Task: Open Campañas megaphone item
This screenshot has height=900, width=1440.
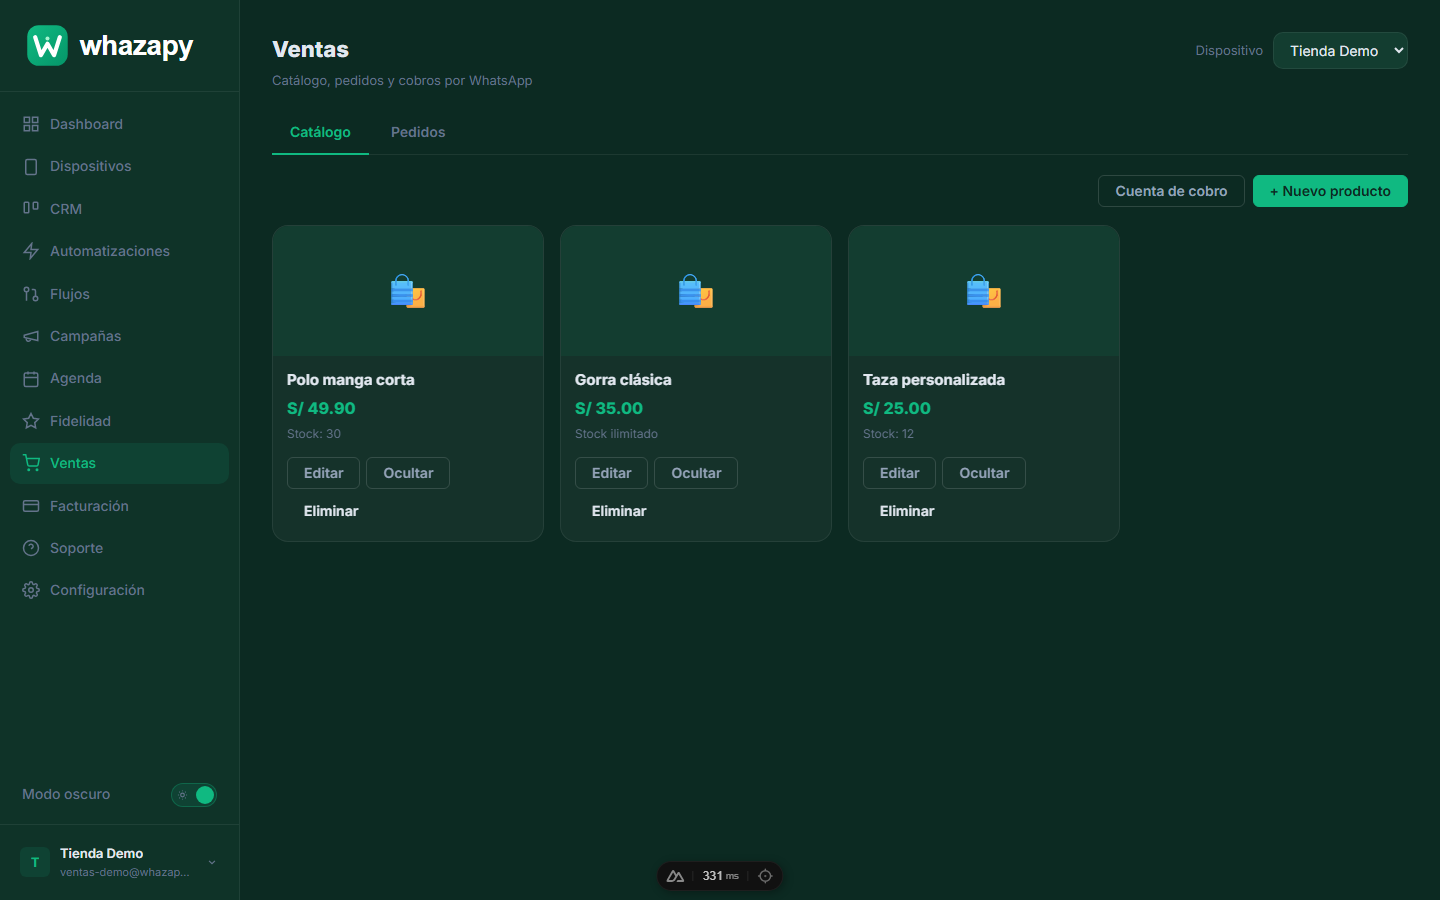Action: (119, 336)
